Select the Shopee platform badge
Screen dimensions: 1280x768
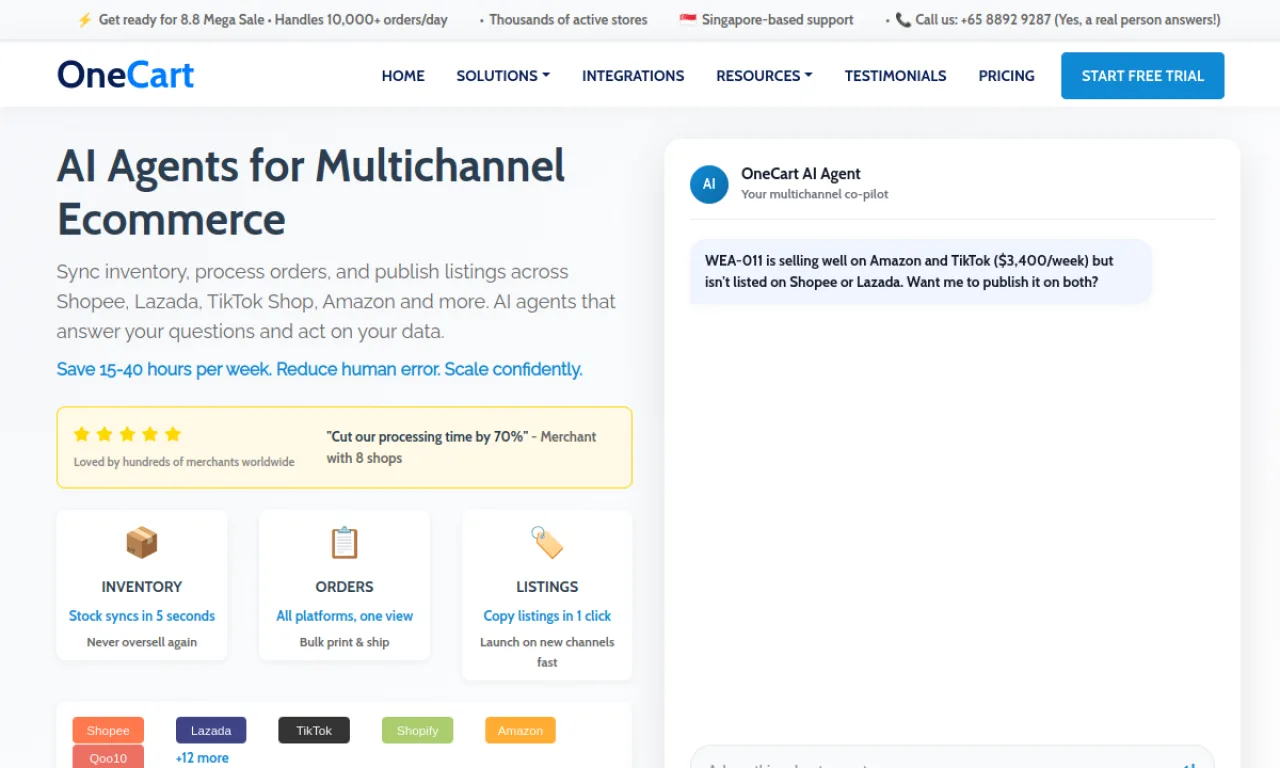pyautogui.click(x=108, y=730)
